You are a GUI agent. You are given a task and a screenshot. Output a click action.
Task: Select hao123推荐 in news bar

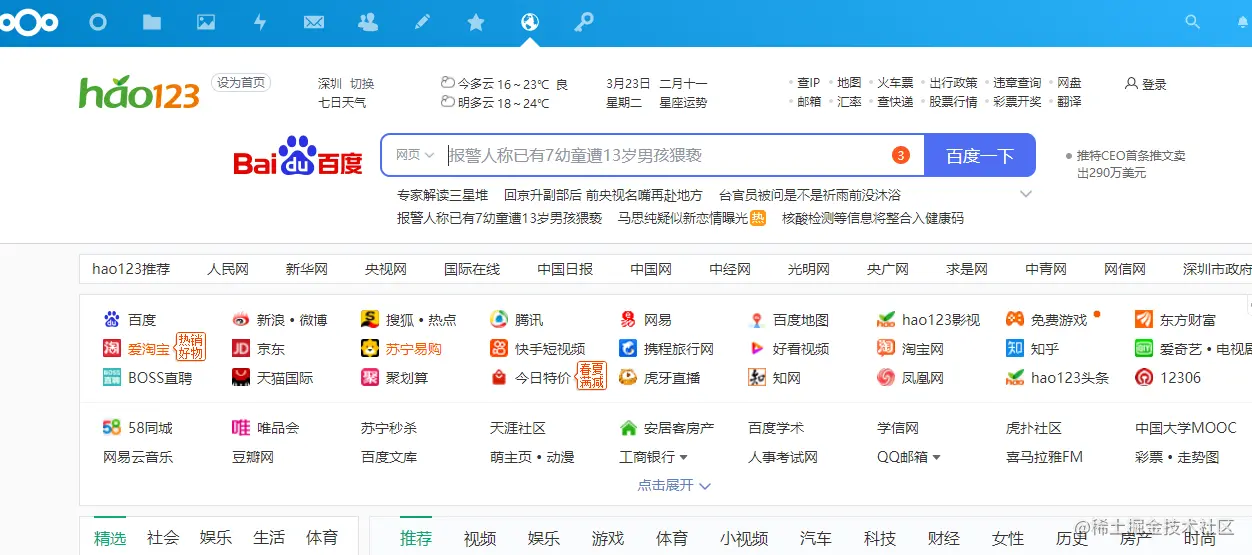tap(131, 269)
